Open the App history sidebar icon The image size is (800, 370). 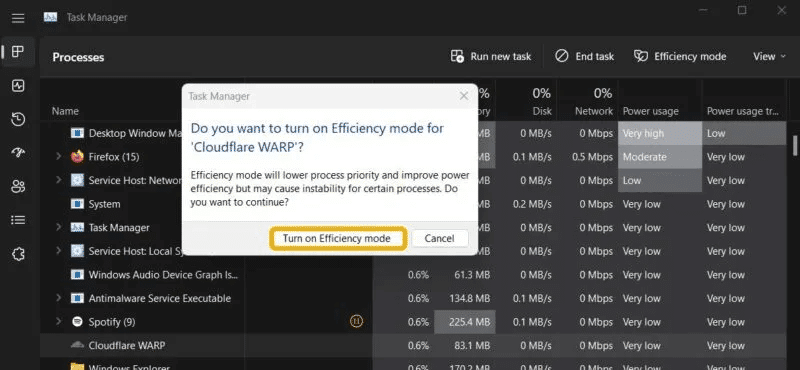tap(18, 119)
